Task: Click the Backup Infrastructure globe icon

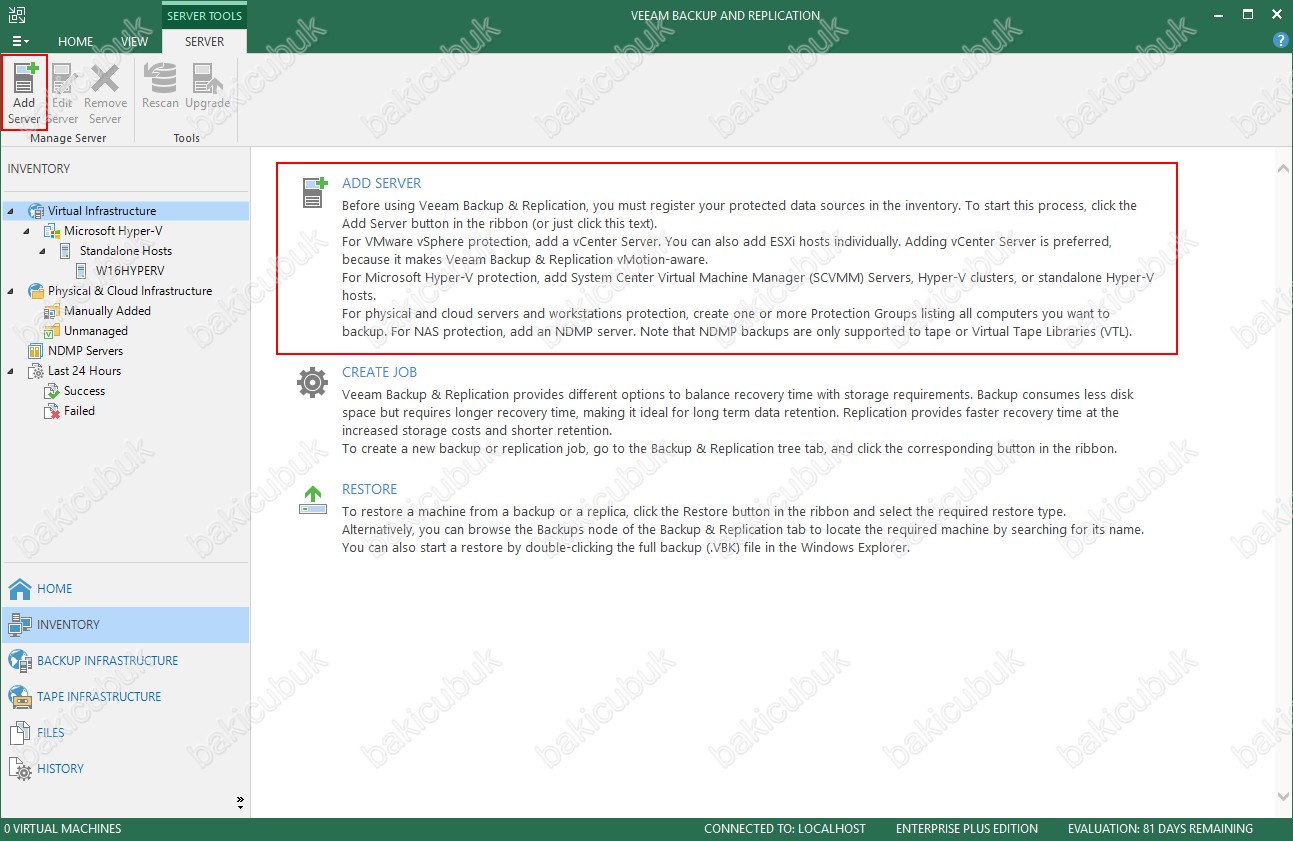Action: pyautogui.click(x=20, y=661)
